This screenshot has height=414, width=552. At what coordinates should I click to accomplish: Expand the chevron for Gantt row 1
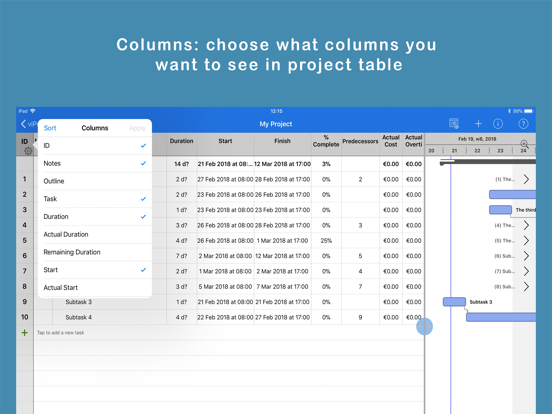pos(526,179)
